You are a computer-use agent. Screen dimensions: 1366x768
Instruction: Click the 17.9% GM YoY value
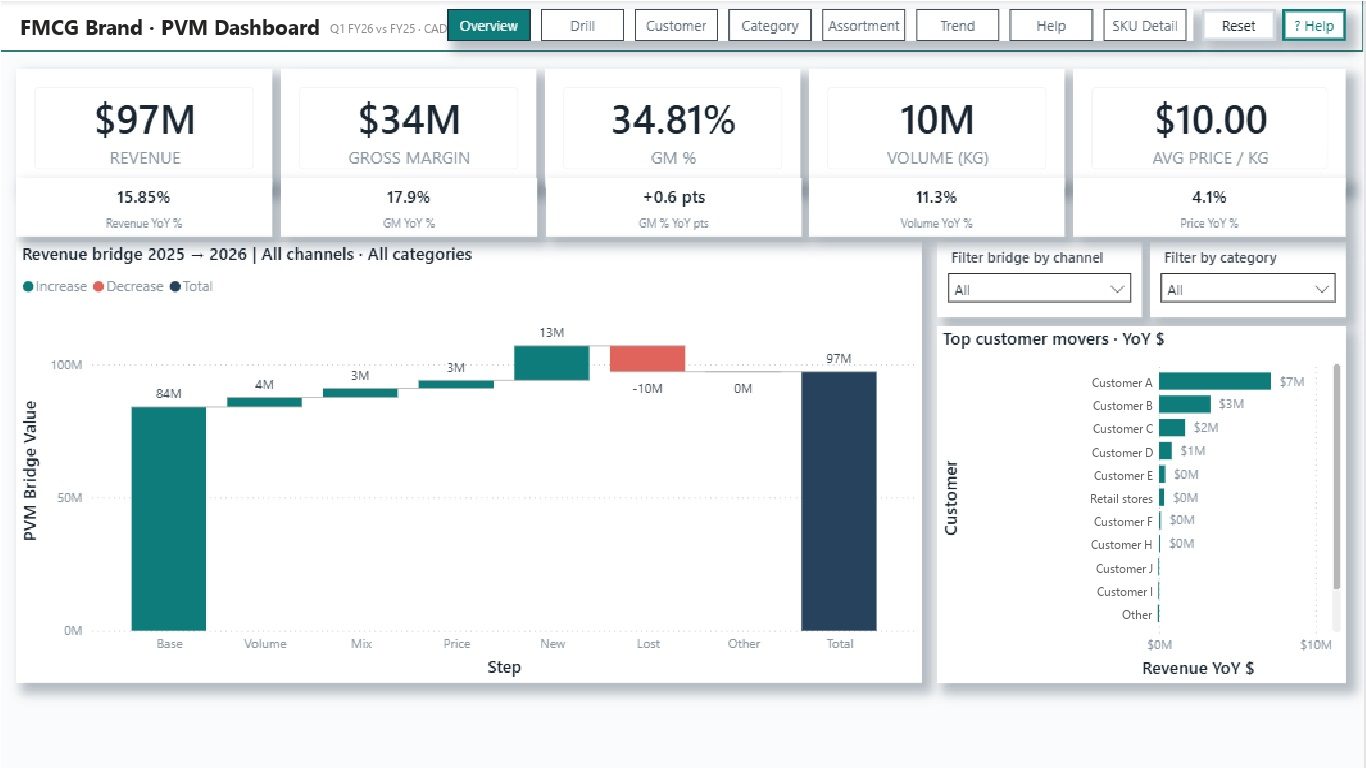click(x=408, y=197)
